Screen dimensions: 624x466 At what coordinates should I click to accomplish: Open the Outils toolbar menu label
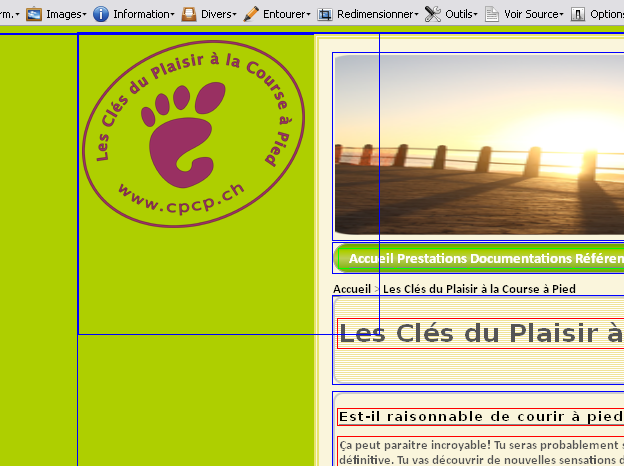tap(458, 14)
